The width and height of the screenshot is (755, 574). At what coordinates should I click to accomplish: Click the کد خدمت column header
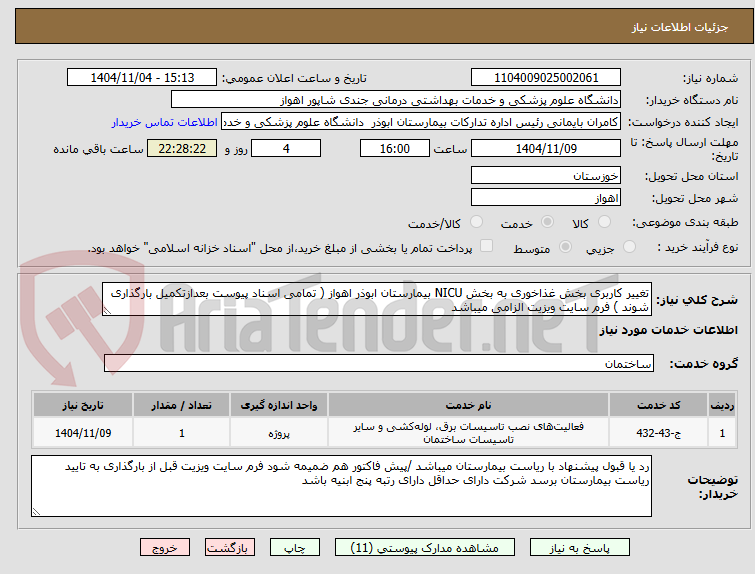tap(658, 405)
